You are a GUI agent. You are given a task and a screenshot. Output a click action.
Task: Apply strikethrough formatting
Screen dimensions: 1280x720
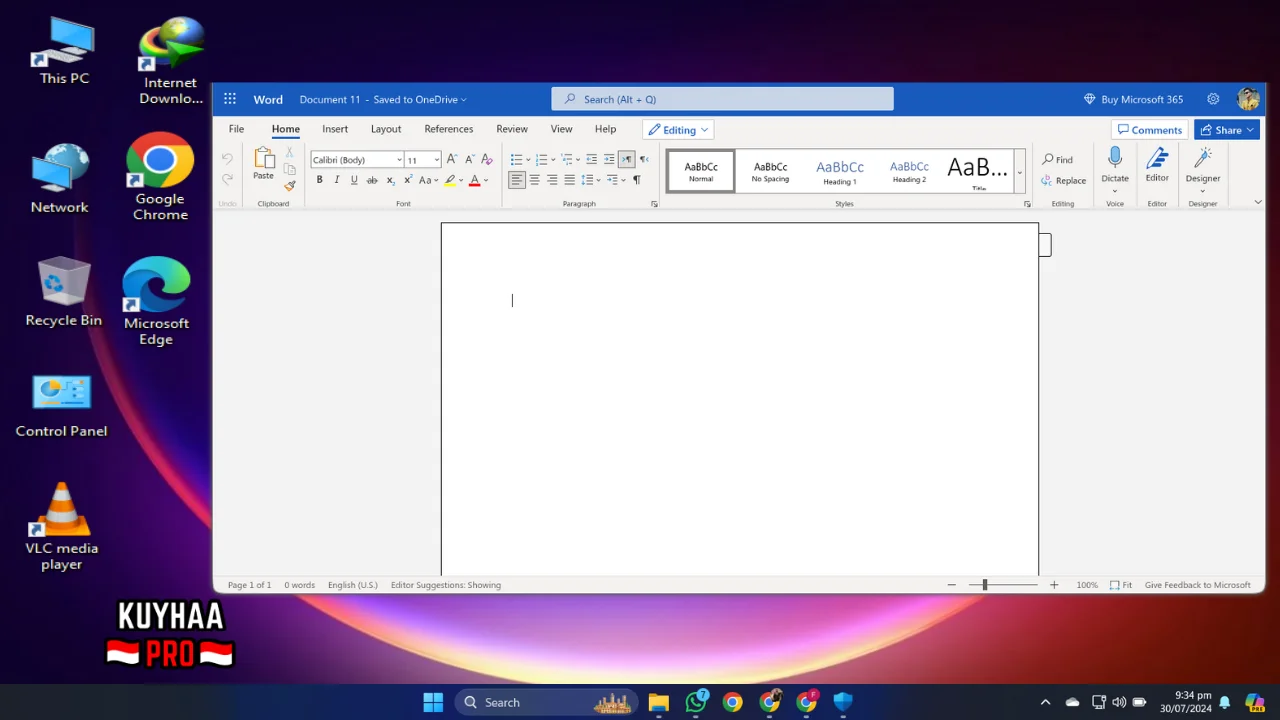372,180
